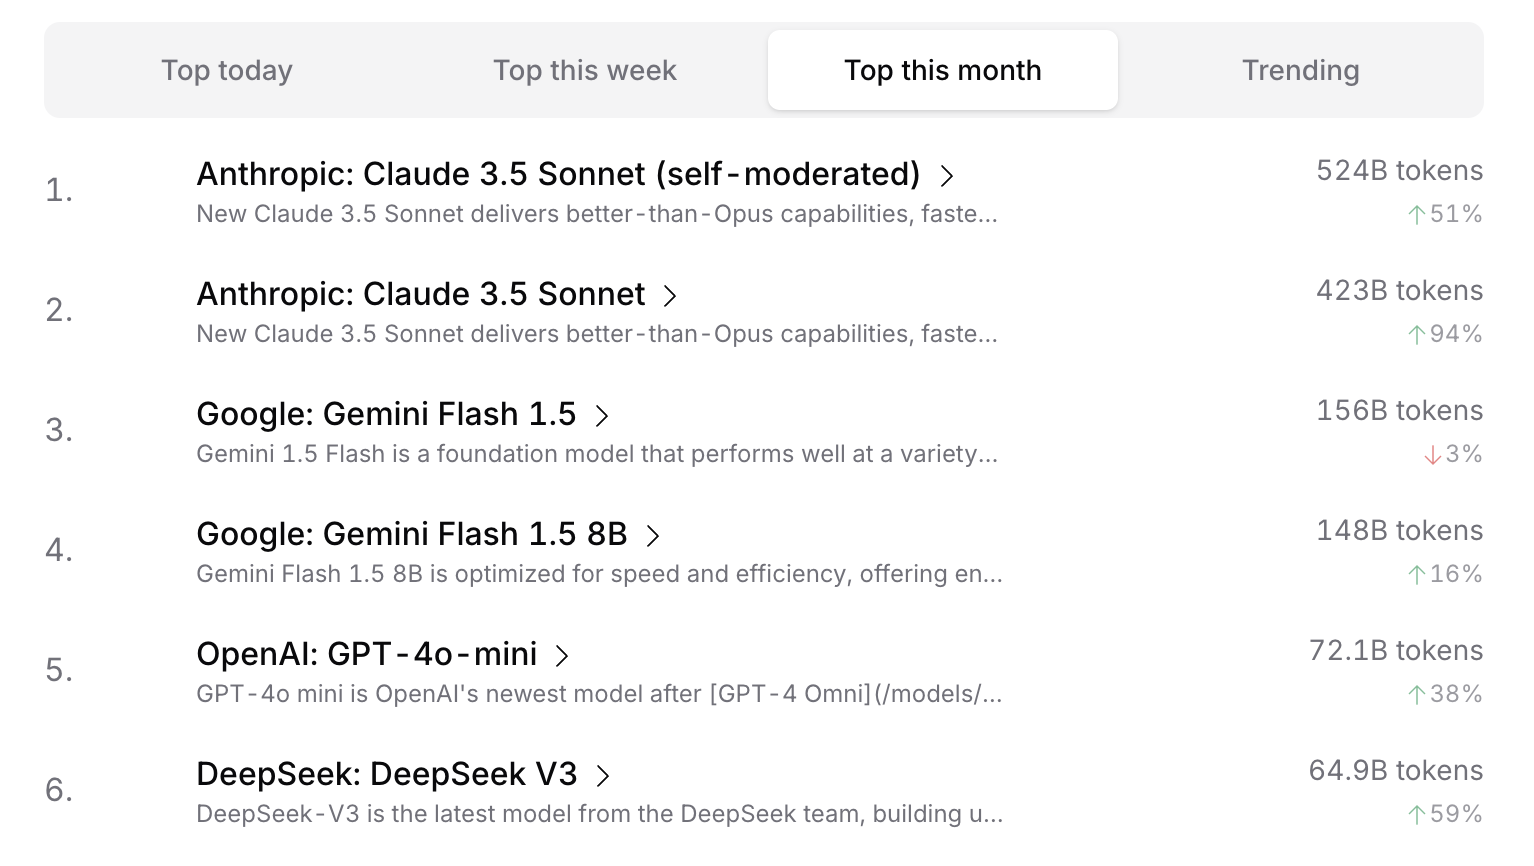Click the 423B tokens usage figure
Image resolution: width=1534 pixels, height=866 pixels.
click(x=1399, y=291)
